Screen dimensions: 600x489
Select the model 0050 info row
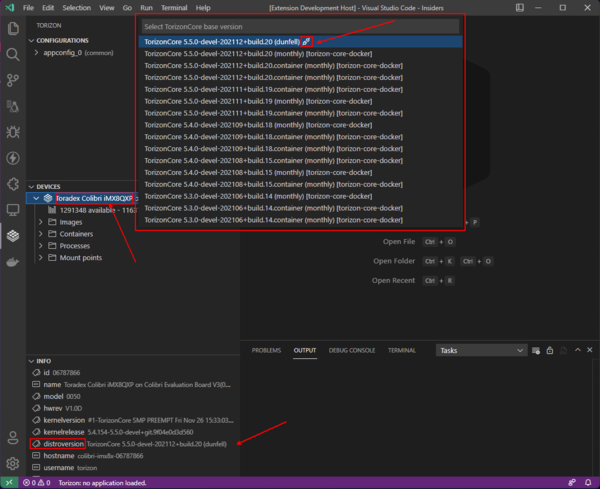(133, 396)
